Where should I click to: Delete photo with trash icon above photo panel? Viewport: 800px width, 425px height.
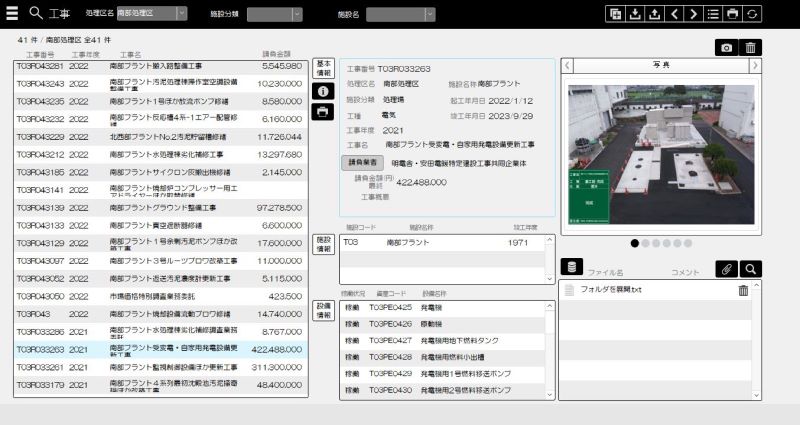(751, 47)
